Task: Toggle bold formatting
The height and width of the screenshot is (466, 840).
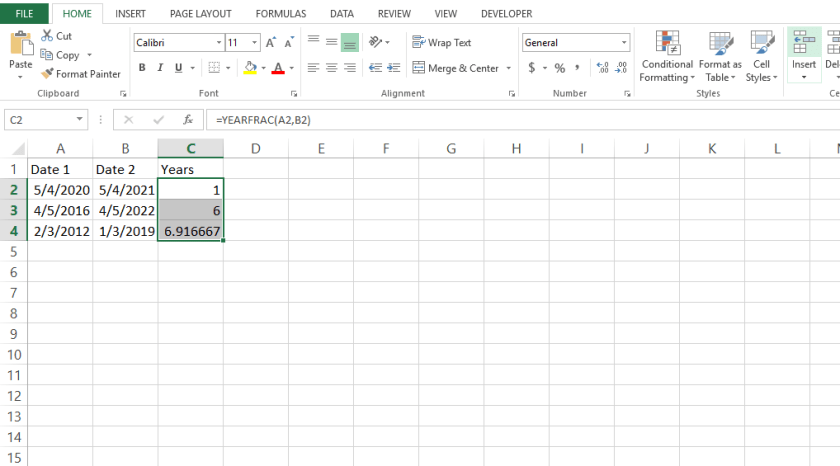Action: pyautogui.click(x=142, y=68)
